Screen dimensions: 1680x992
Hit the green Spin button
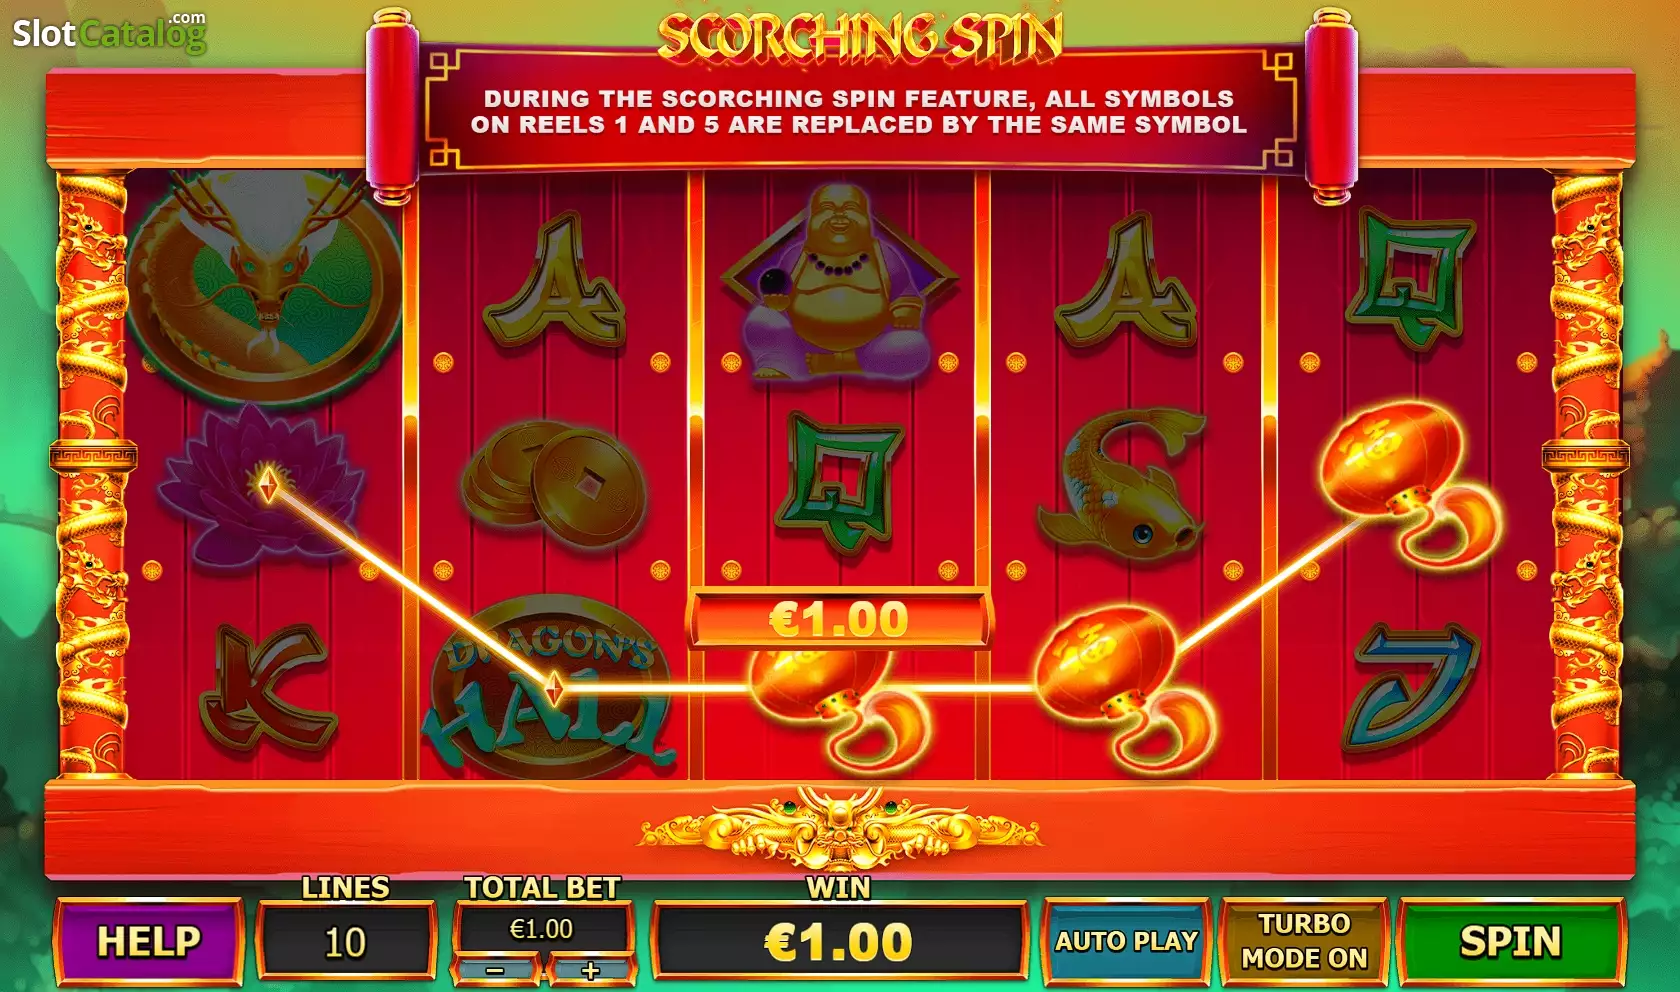(x=1510, y=941)
